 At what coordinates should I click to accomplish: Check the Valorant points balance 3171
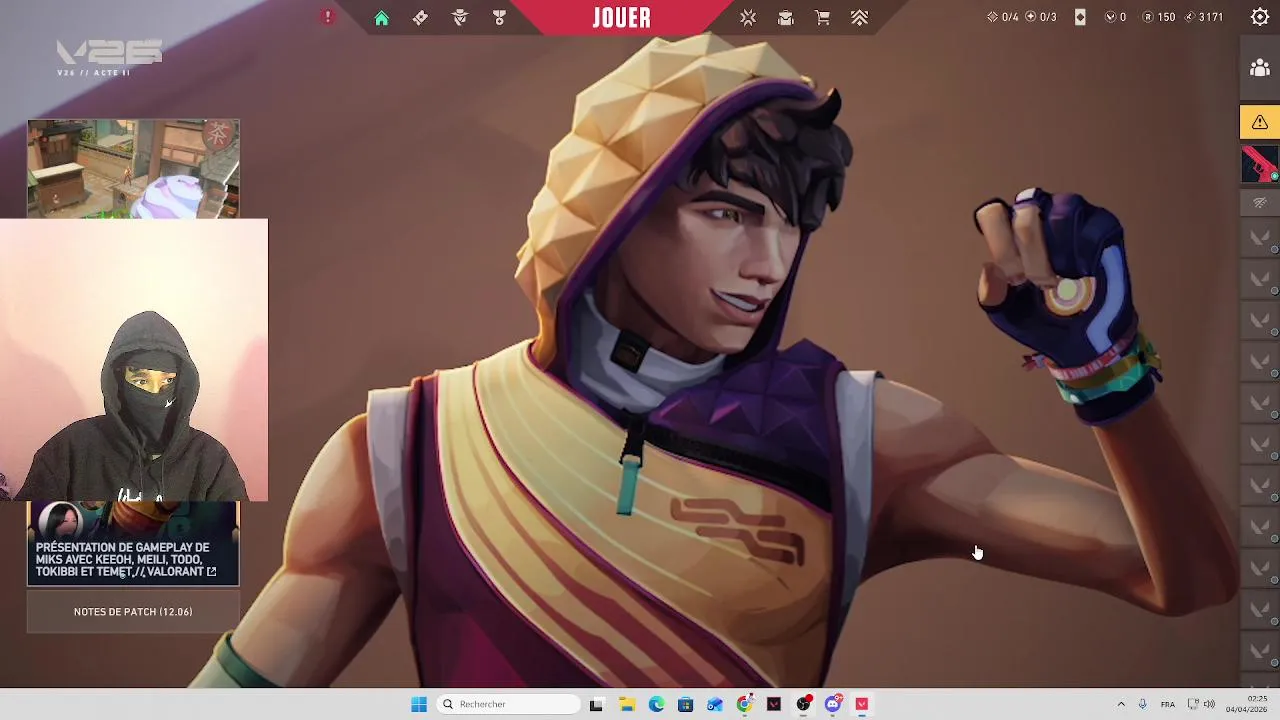[1204, 17]
